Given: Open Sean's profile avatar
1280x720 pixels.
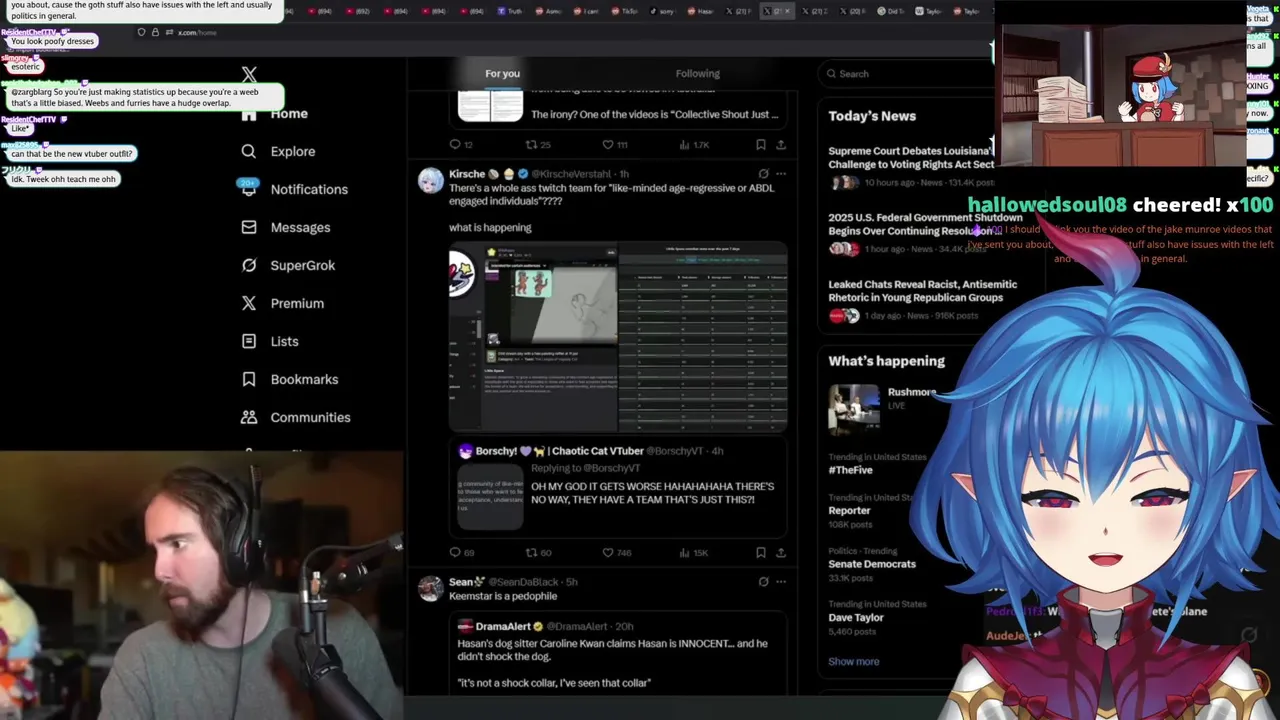Looking at the screenshot, I should click(x=431, y=589).
